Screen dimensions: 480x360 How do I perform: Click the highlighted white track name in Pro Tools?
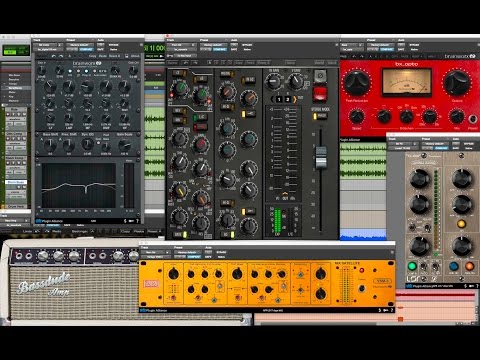pos(16,182)
